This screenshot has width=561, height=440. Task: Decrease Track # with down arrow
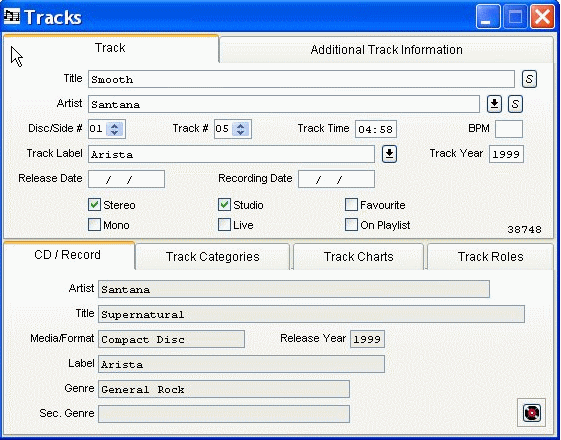pyautogui.click(x=241, y=132)
